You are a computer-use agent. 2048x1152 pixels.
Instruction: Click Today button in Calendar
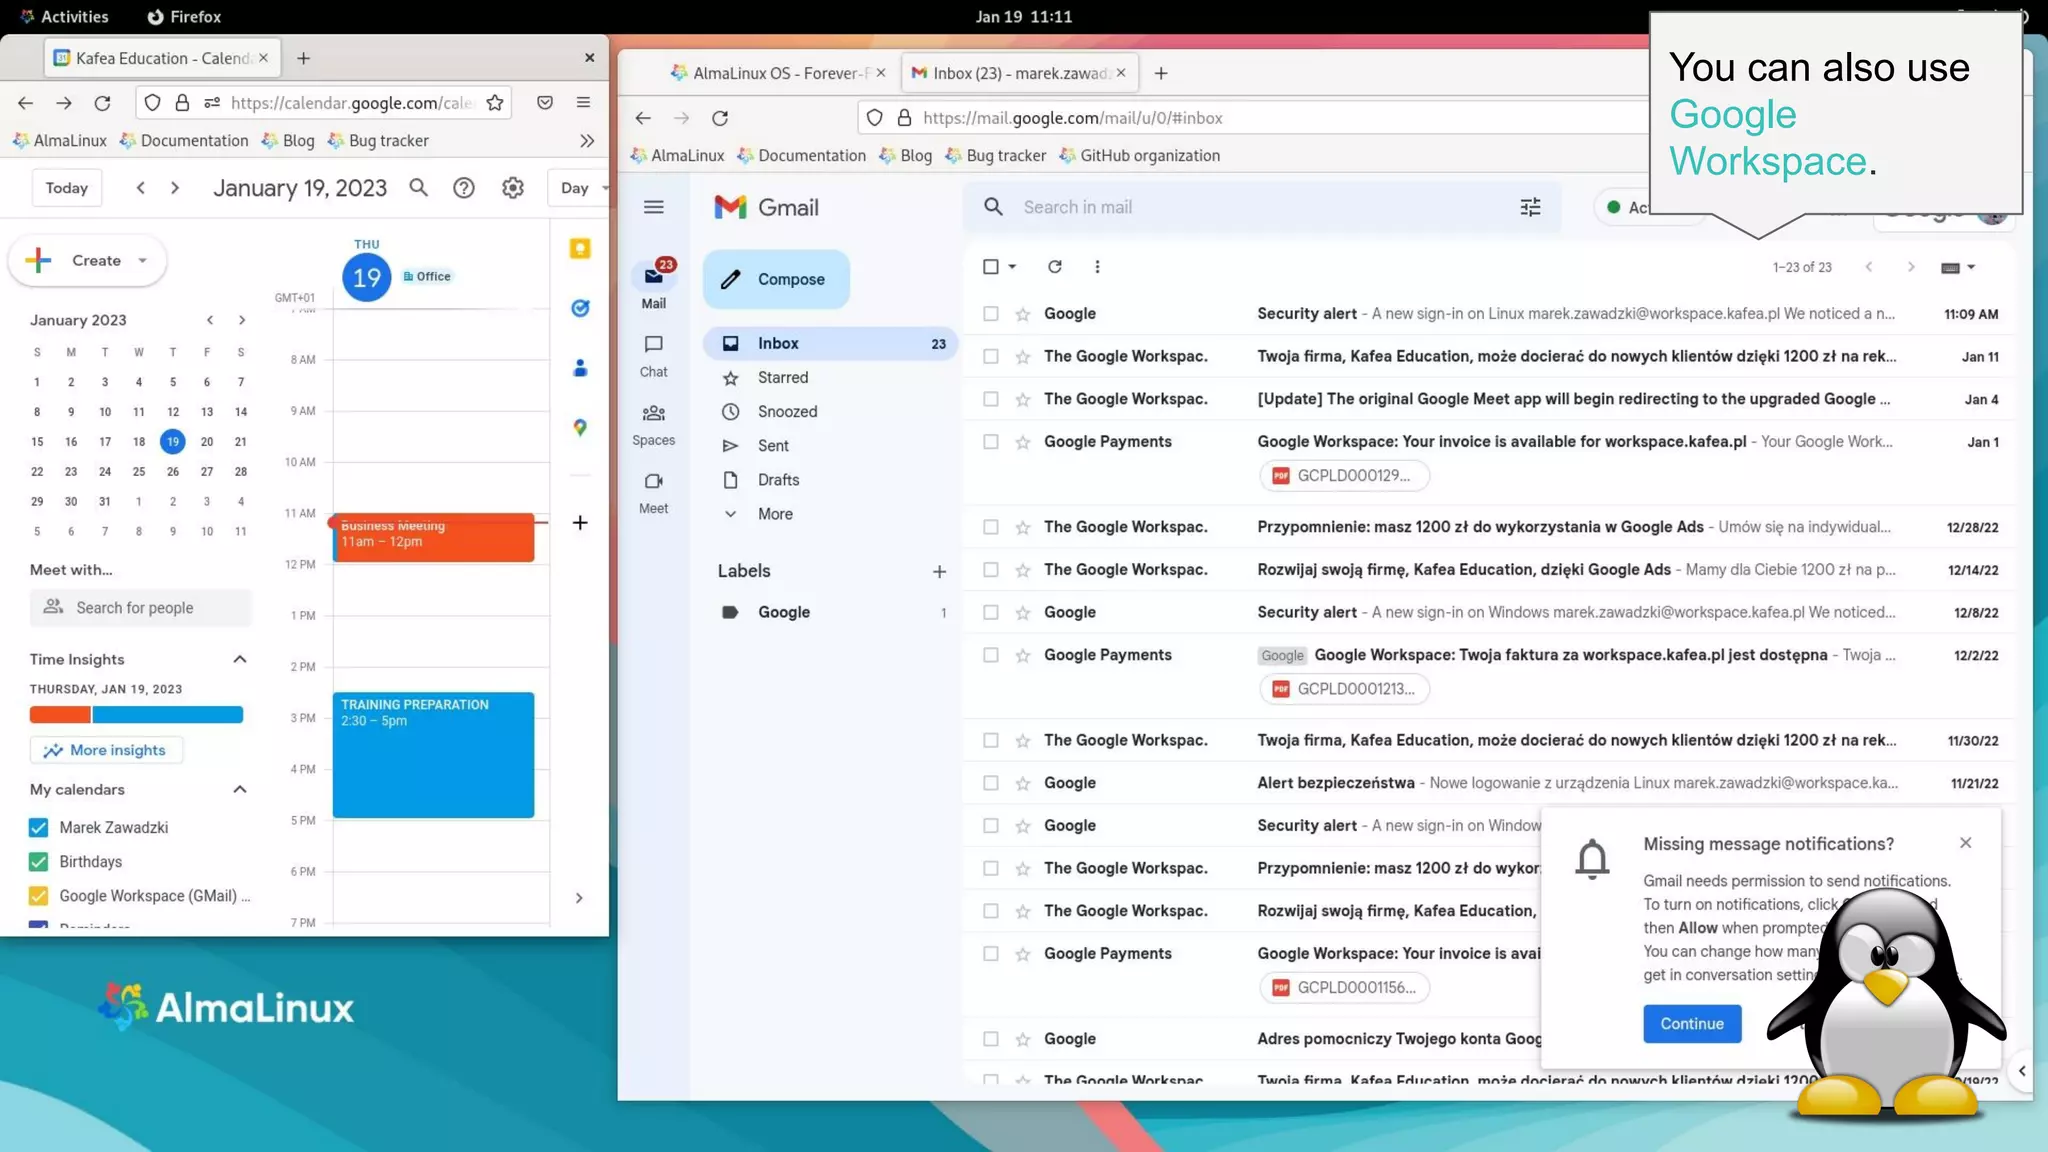pos(67,188)
